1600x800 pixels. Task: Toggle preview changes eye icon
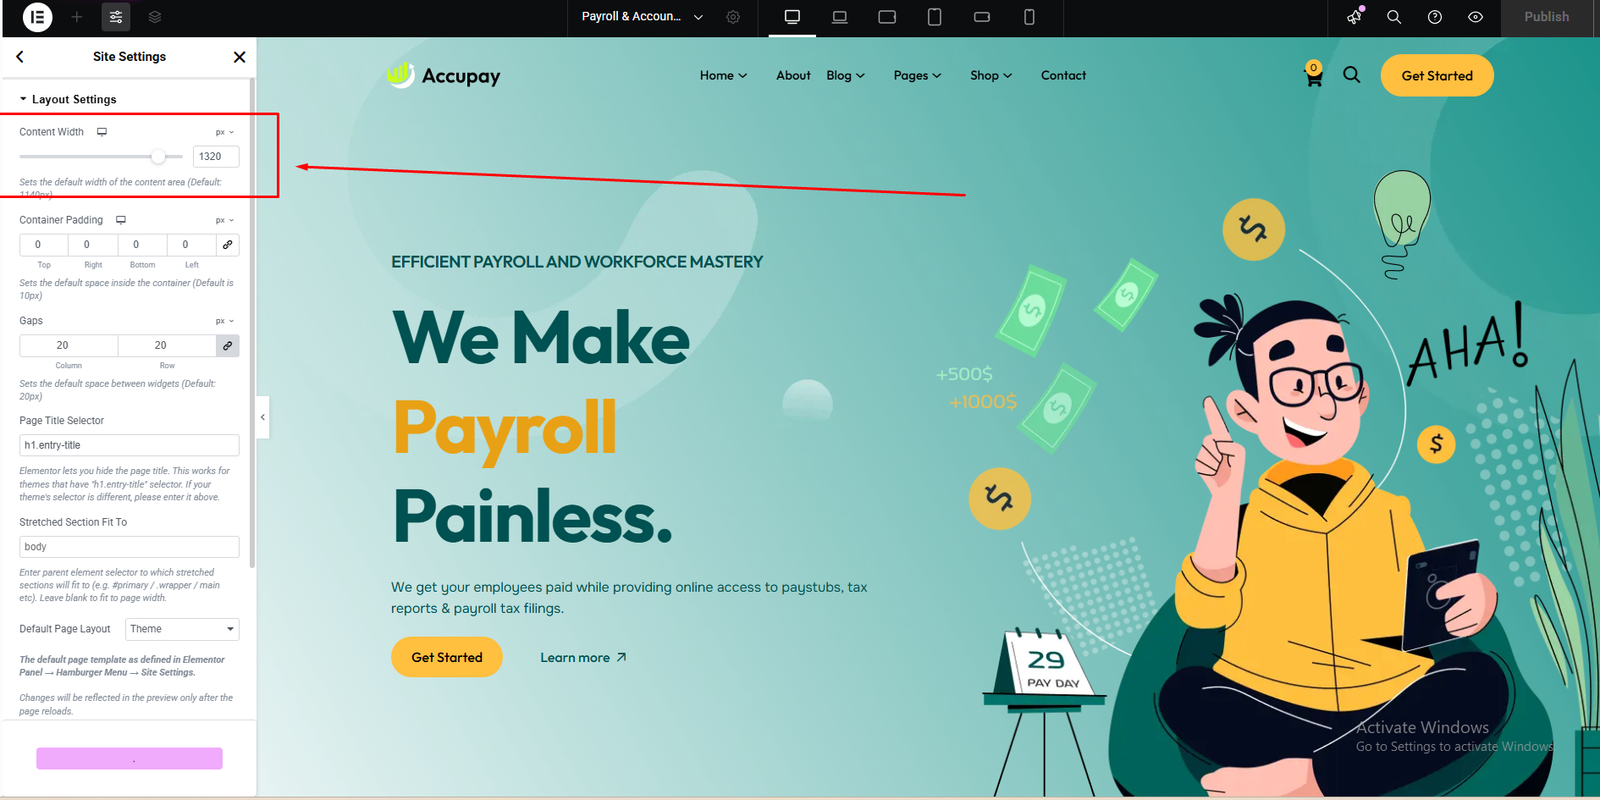(x=1475, y=17)
